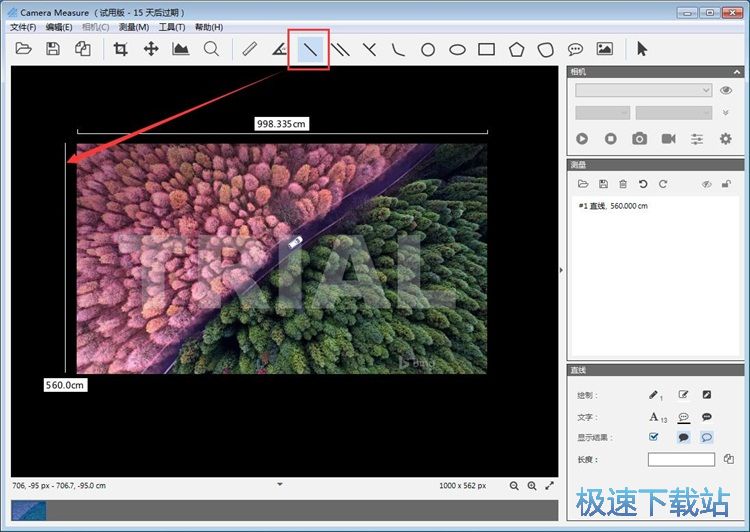Screen dimensions: 750x532
Task: Collapse the 相机 panel
Action: [737, 72]
